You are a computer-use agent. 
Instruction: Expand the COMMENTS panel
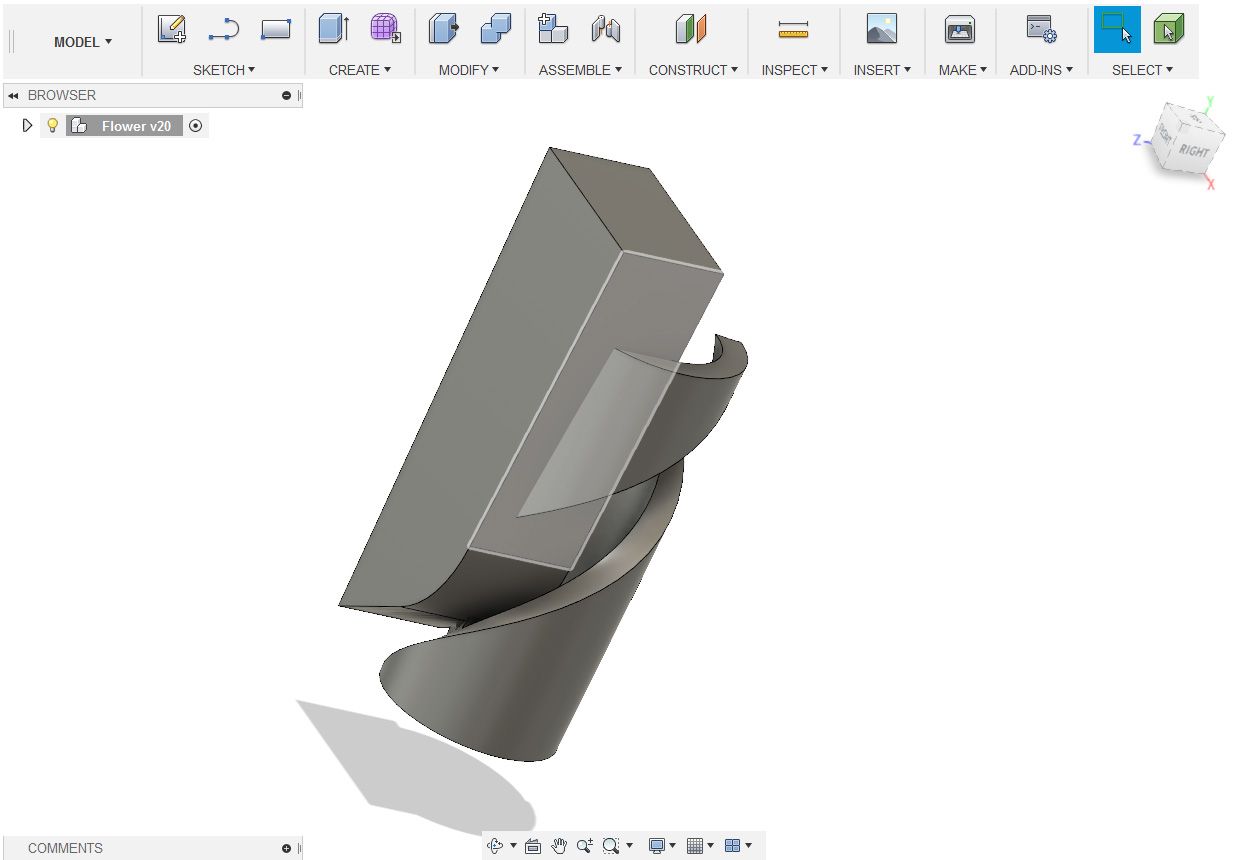[x=286, y=849]
